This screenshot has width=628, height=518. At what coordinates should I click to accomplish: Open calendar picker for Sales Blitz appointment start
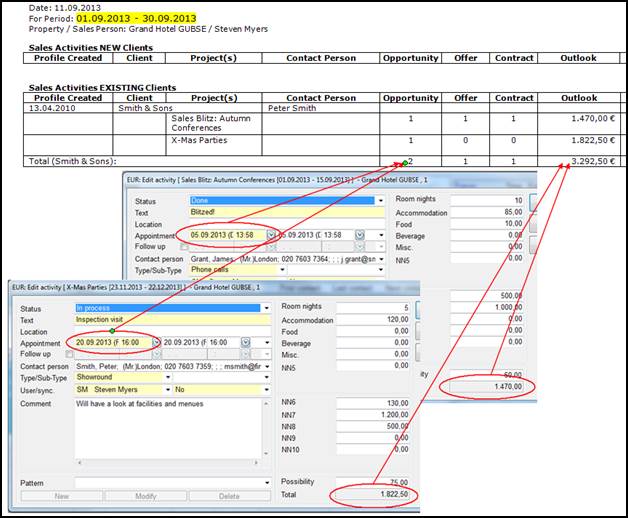(x=271, y=235)
